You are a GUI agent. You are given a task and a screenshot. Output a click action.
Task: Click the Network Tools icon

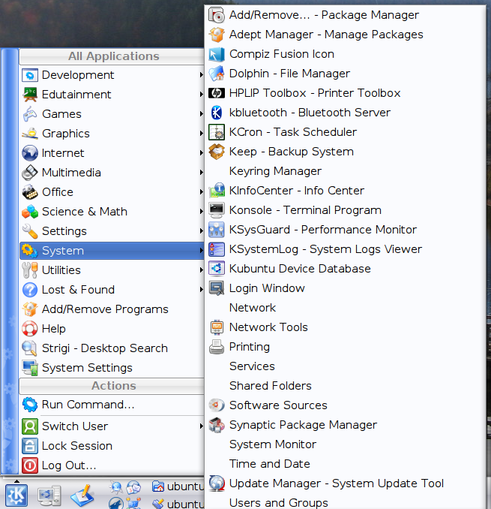[217, 327]
